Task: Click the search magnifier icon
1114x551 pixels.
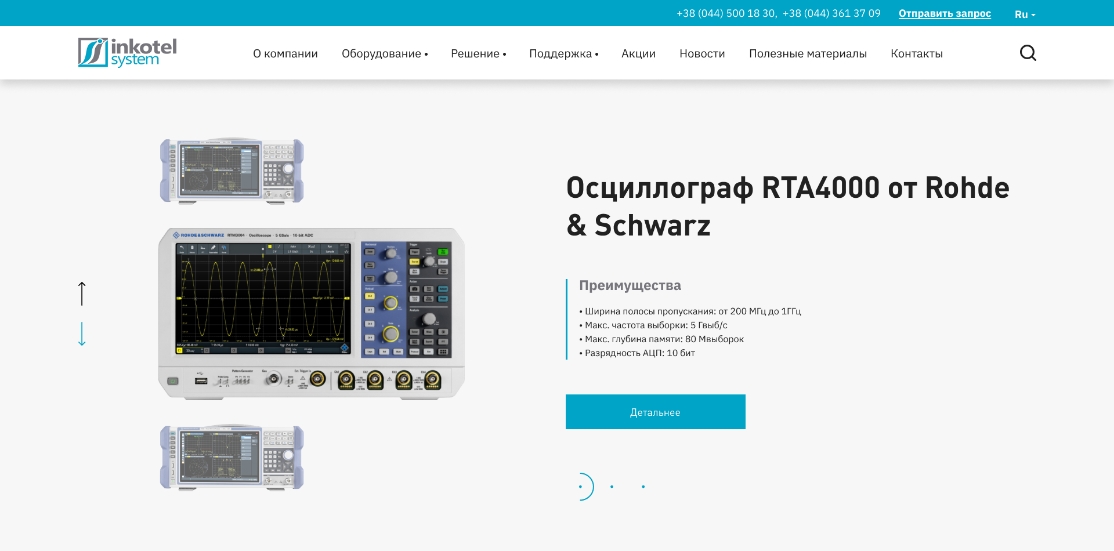Action: click(x=1027, y=53)
